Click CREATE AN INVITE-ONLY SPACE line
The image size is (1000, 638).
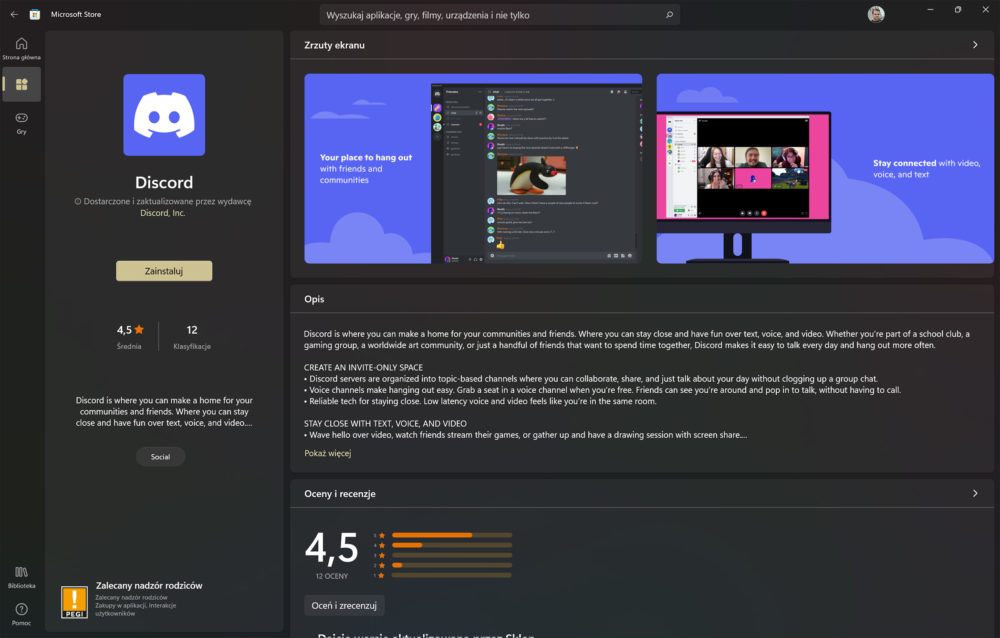[363, 367]
